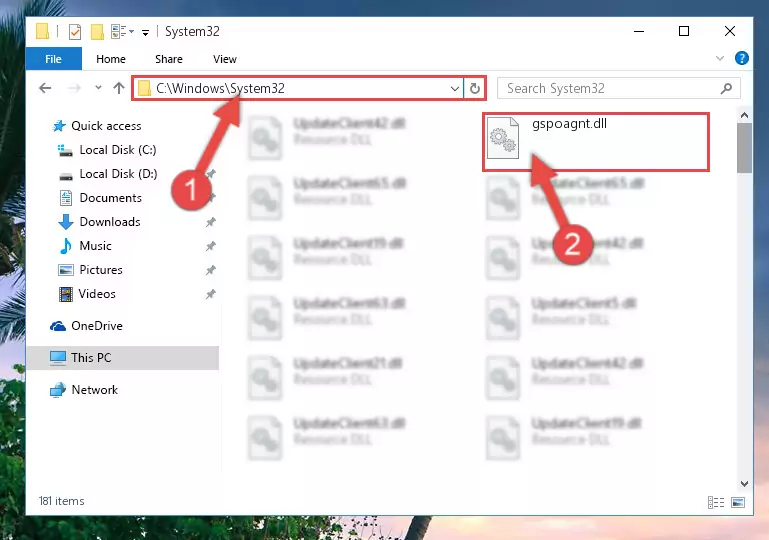
Task: Open the Customize Quick Access Toolbar dropdown
Action: point(145,33)
